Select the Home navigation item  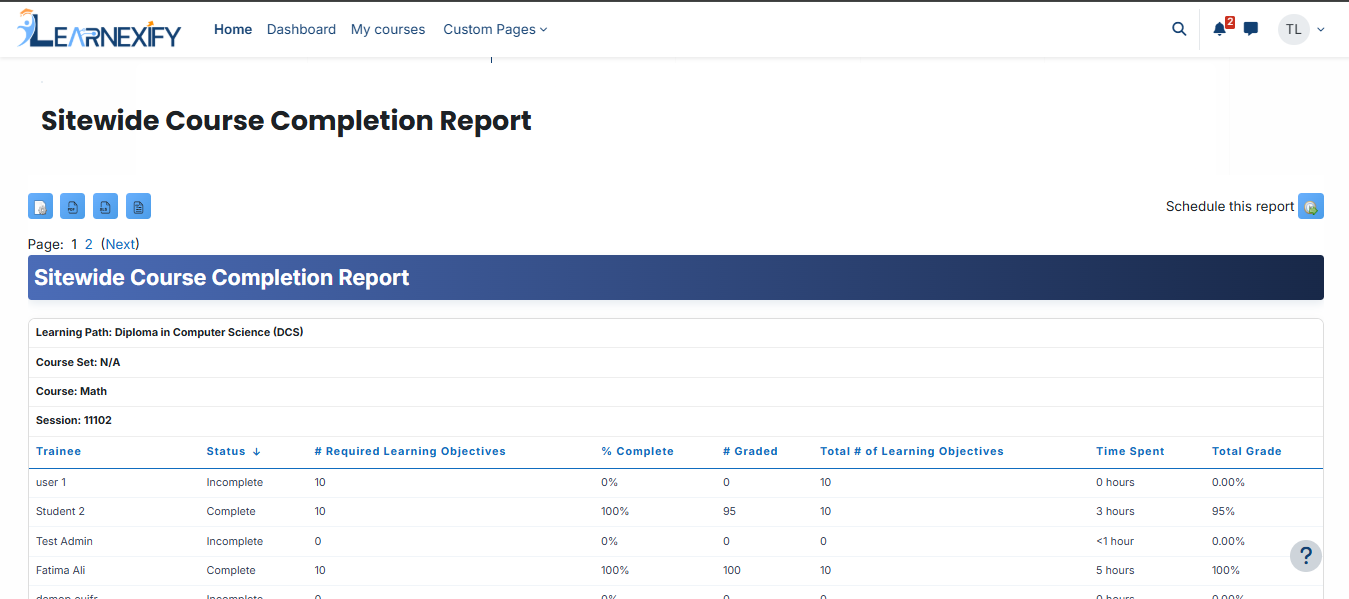(233, 29)
